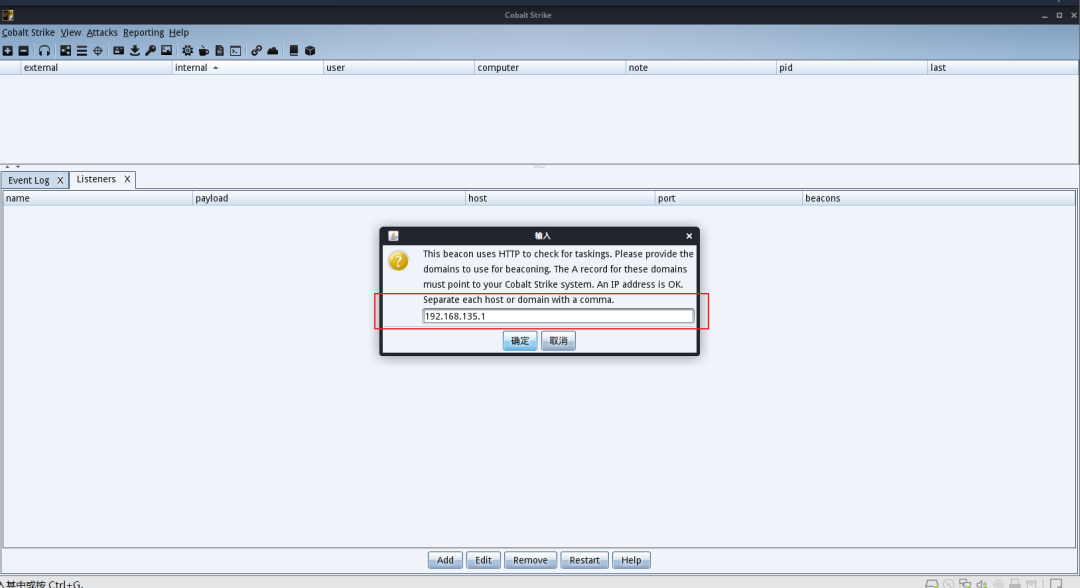This screenshot has width=1080, height=588.
Task: Sort sessions by last column header
Action: point(1003,67)
